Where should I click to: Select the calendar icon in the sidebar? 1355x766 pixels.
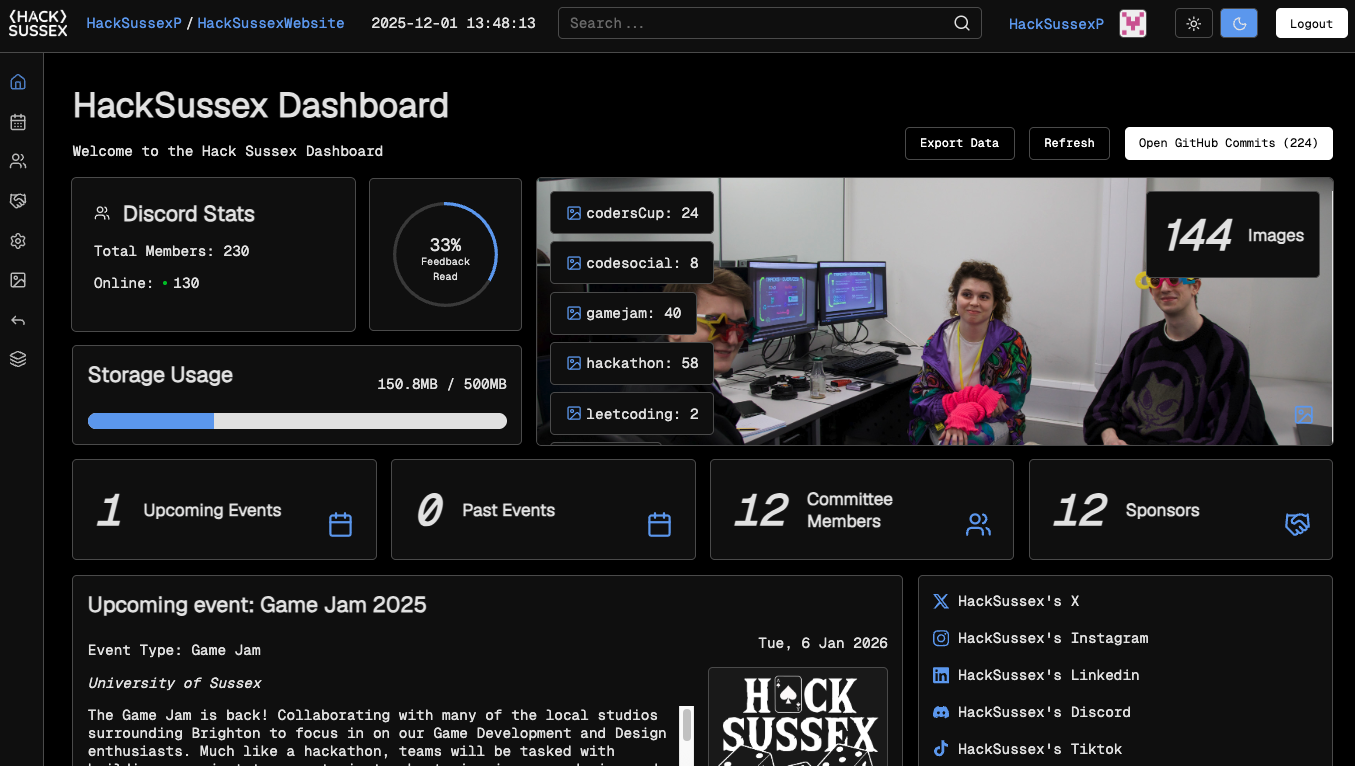(17, 121)
